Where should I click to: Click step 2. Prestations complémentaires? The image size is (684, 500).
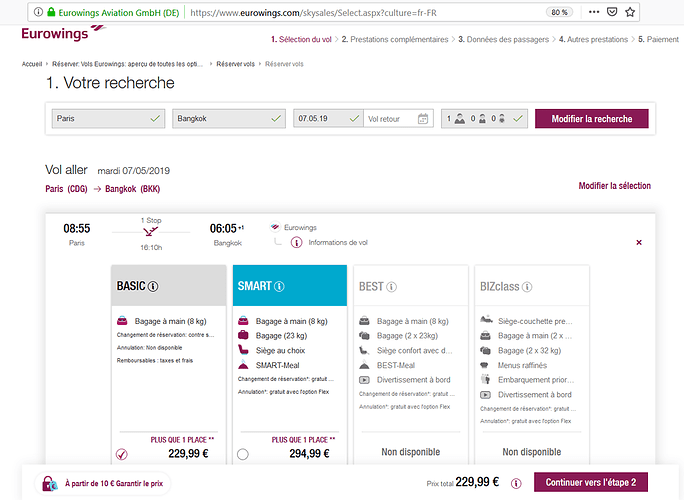395,39
